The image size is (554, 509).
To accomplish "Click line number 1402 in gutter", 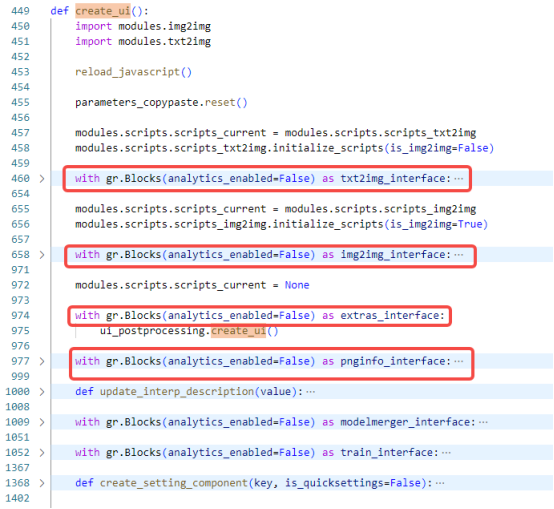I will [17, 498].
